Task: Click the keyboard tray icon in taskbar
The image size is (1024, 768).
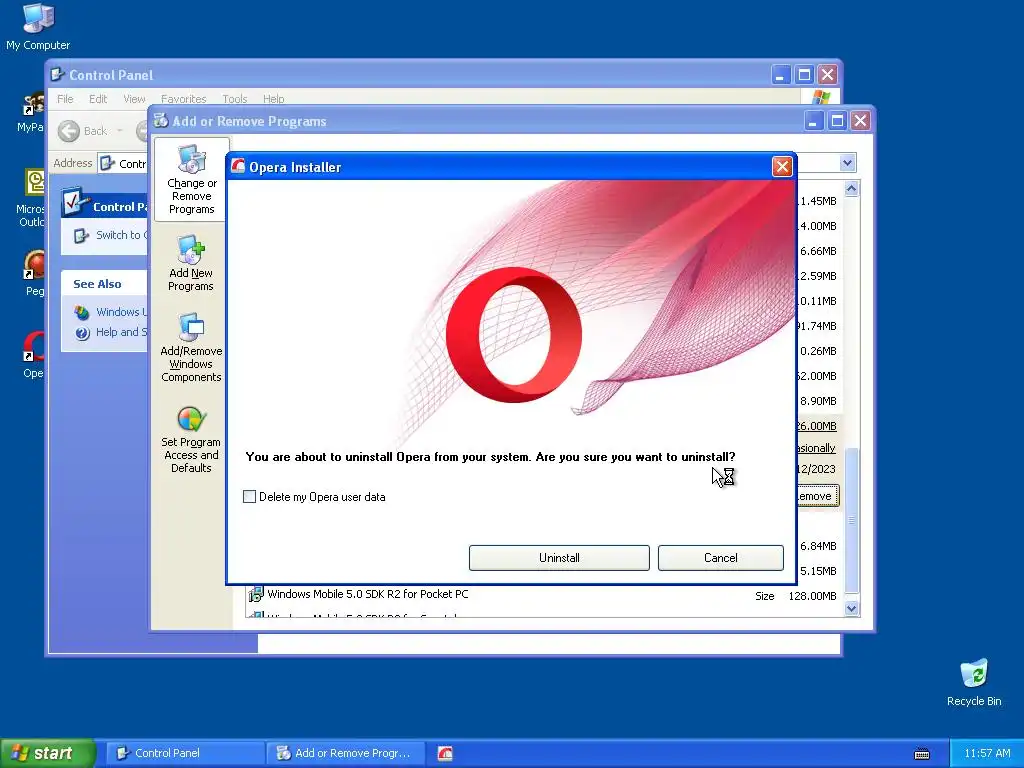Action: 921,754
